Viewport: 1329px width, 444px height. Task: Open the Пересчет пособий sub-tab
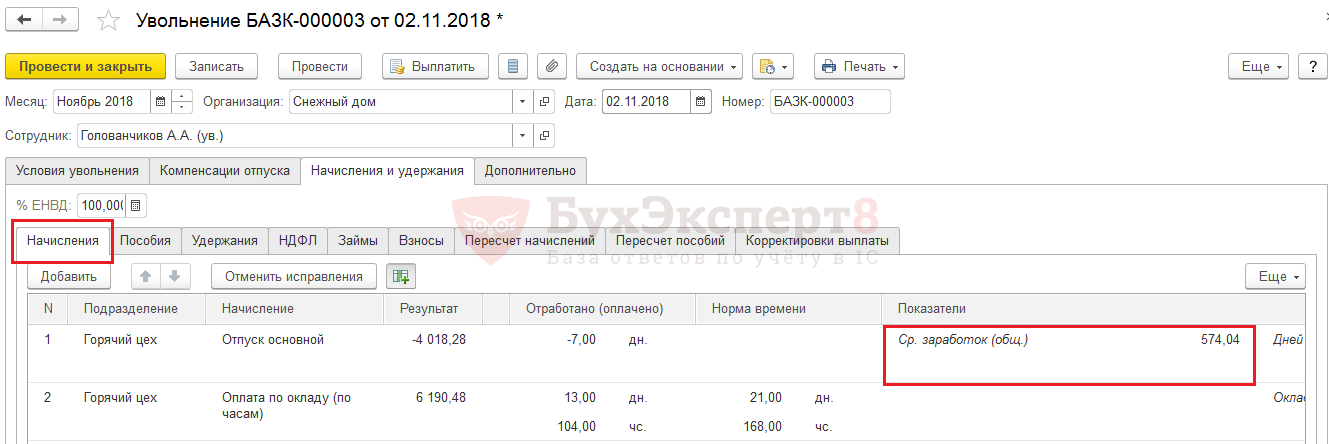tap(670, 241)
